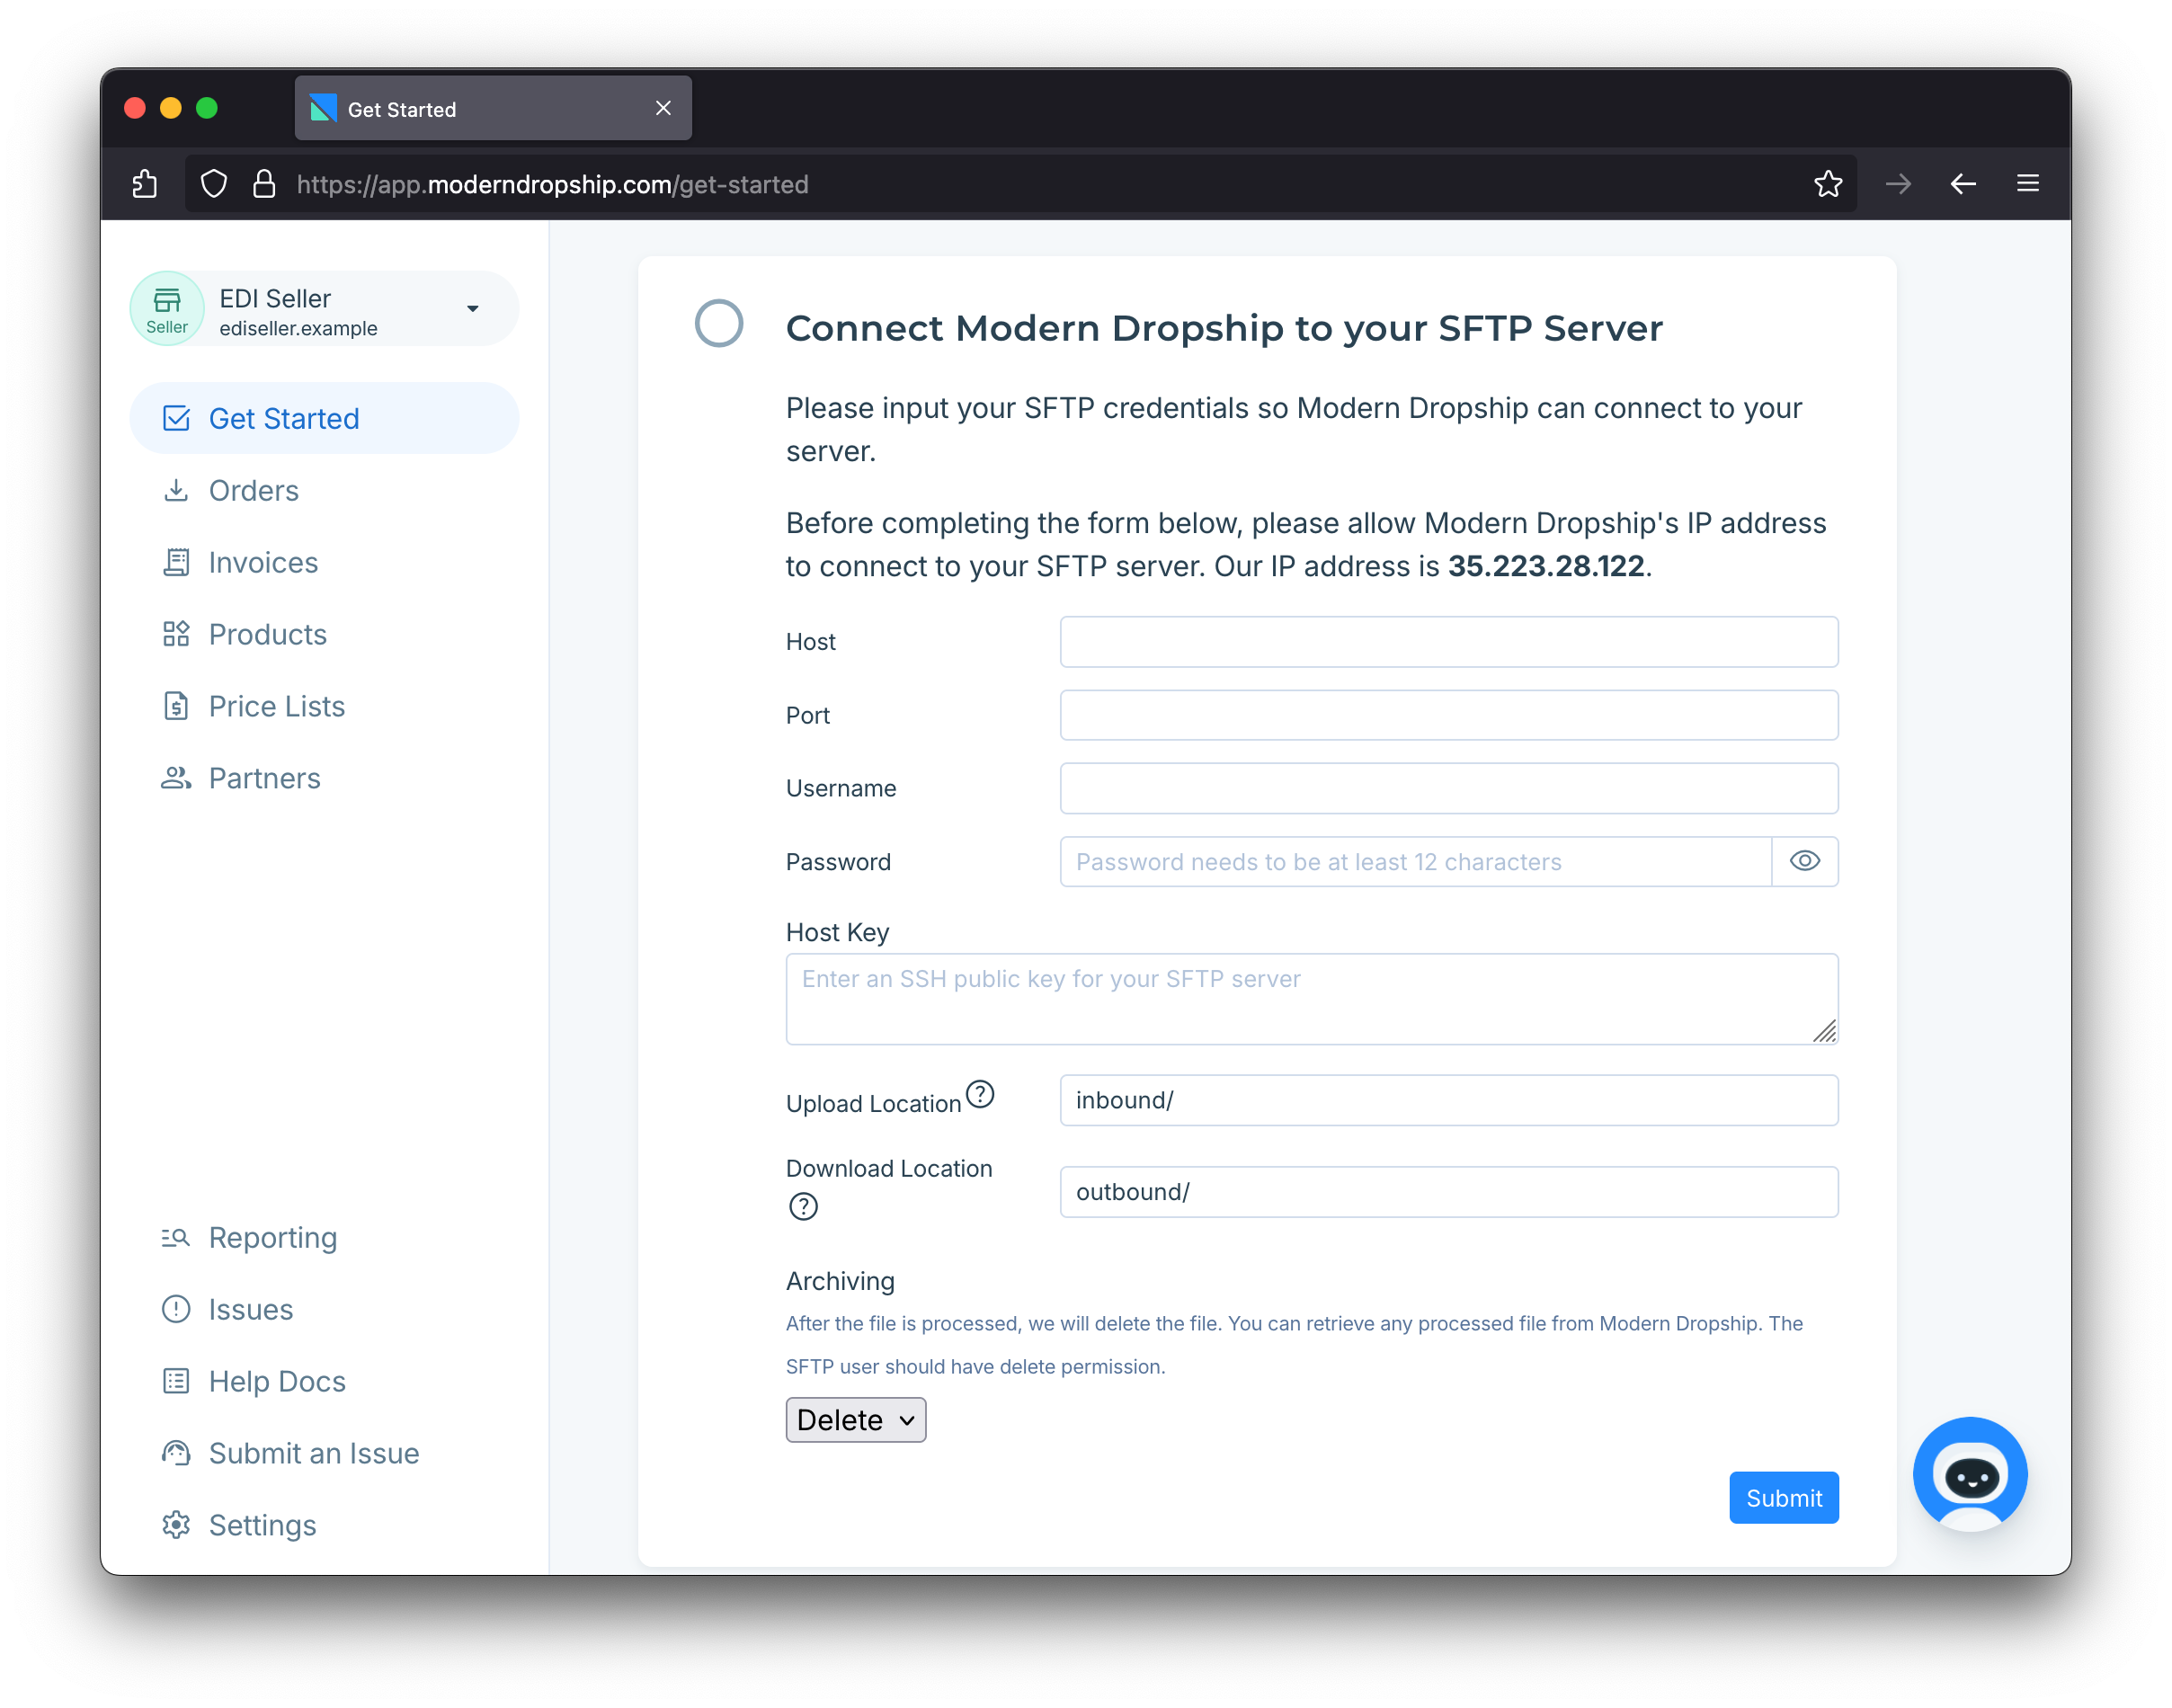Click into the Password field
This screenshot has width=2172, height=1708.
[x=1416, y=862]
